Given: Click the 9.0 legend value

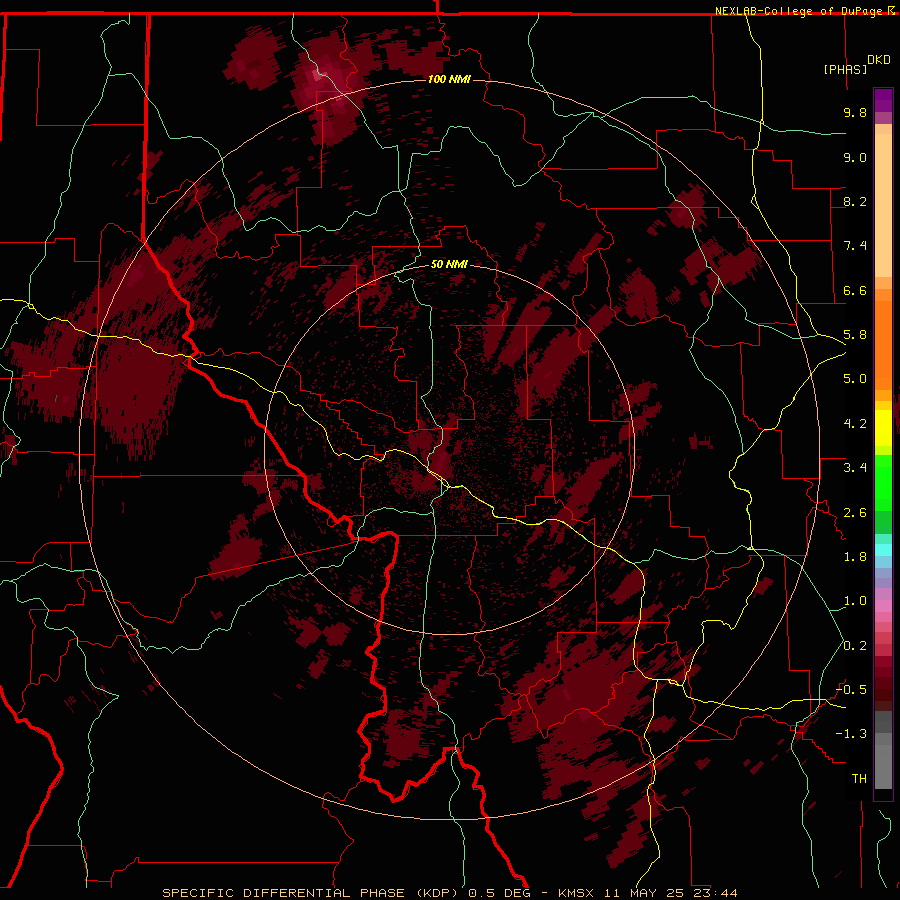Looking at the screenshot, I should point(855,157).
